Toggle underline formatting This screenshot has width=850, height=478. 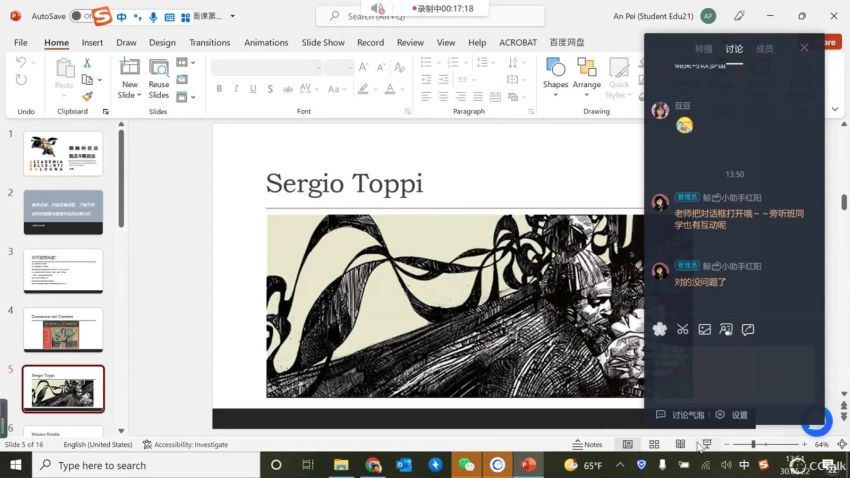pos(253,89)
